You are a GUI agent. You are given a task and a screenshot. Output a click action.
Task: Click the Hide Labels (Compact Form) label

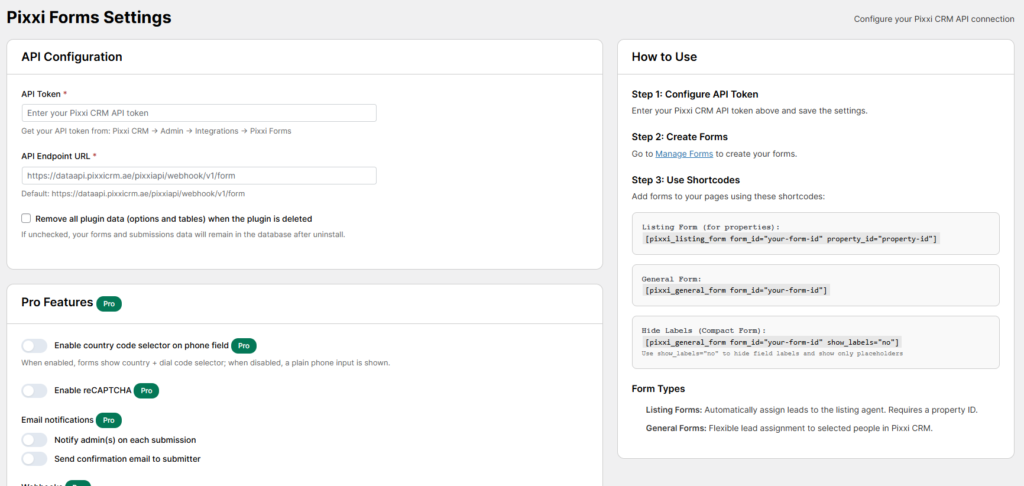pyautogui.click(x=703, y=331)
